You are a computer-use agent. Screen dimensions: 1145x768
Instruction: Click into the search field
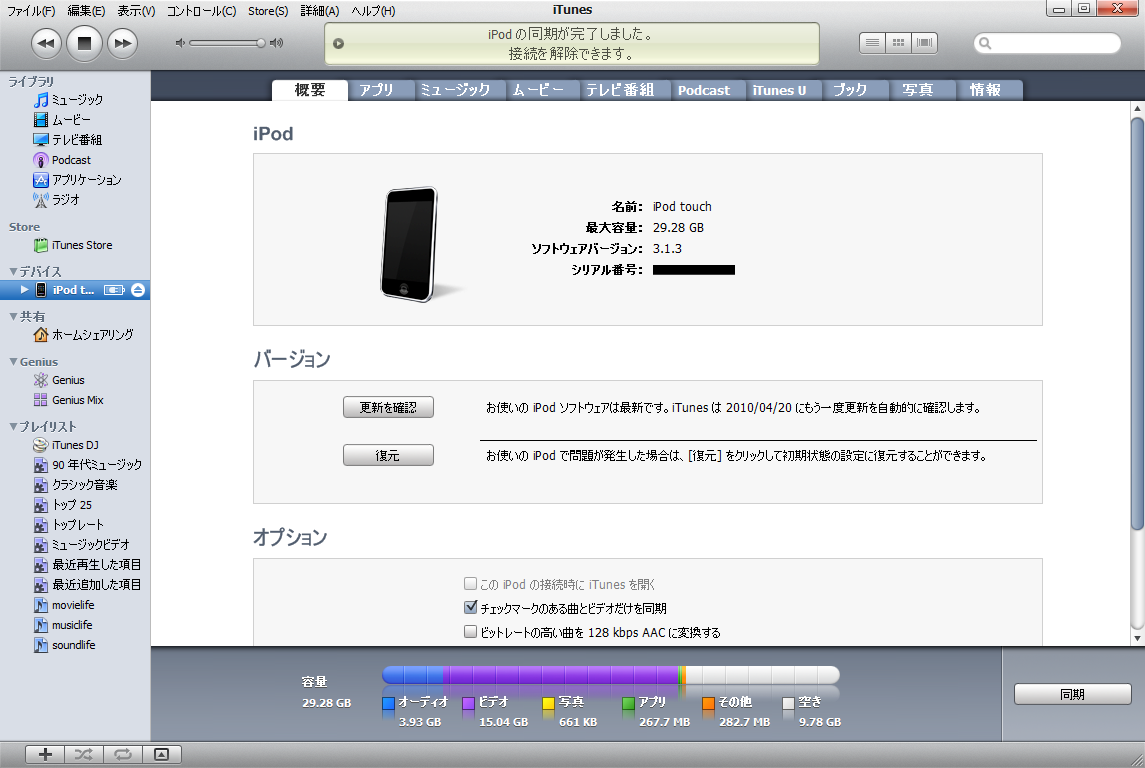[x=1047, y=43]
